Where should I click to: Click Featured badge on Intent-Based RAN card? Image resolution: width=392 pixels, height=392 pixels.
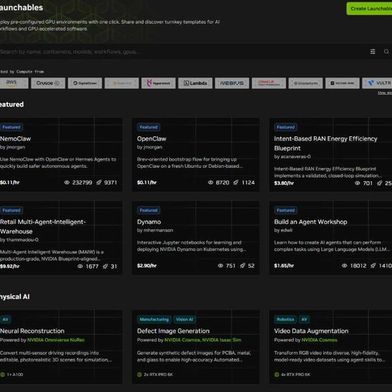click(286, 127)
